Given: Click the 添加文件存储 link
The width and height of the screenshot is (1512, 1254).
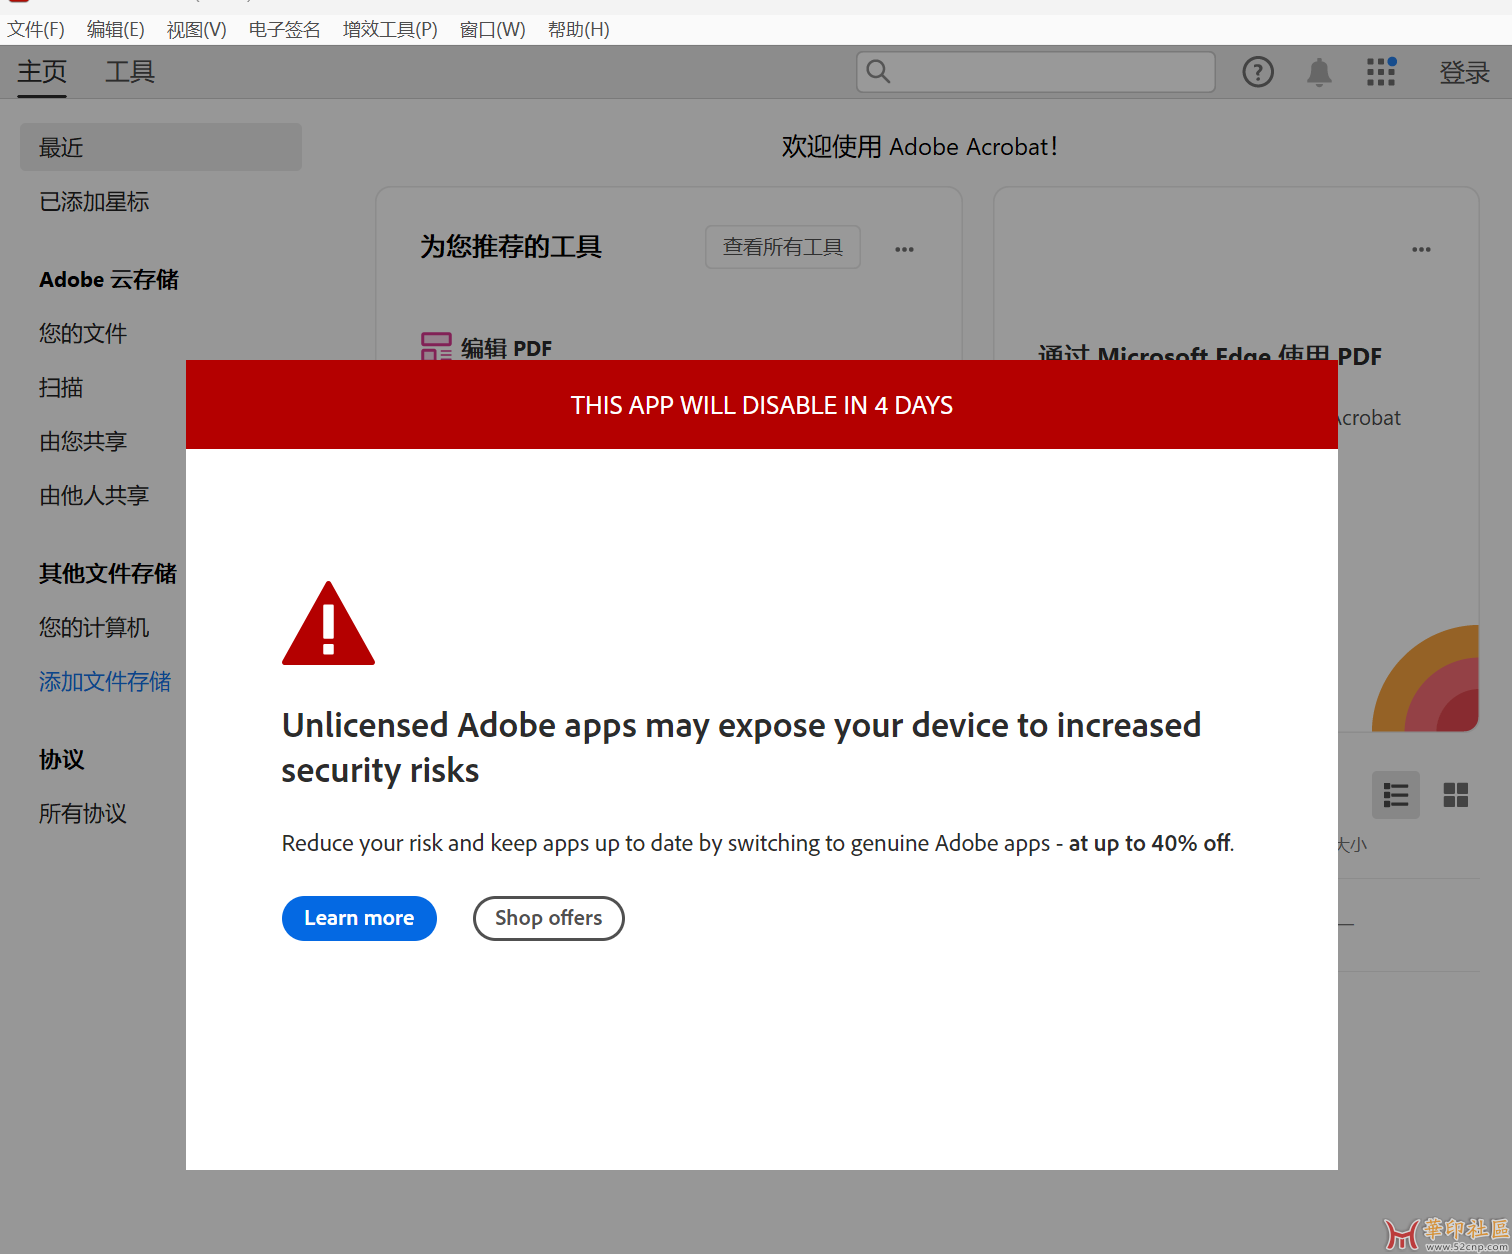Looking at the screenshot, I should tap(105, 682).
